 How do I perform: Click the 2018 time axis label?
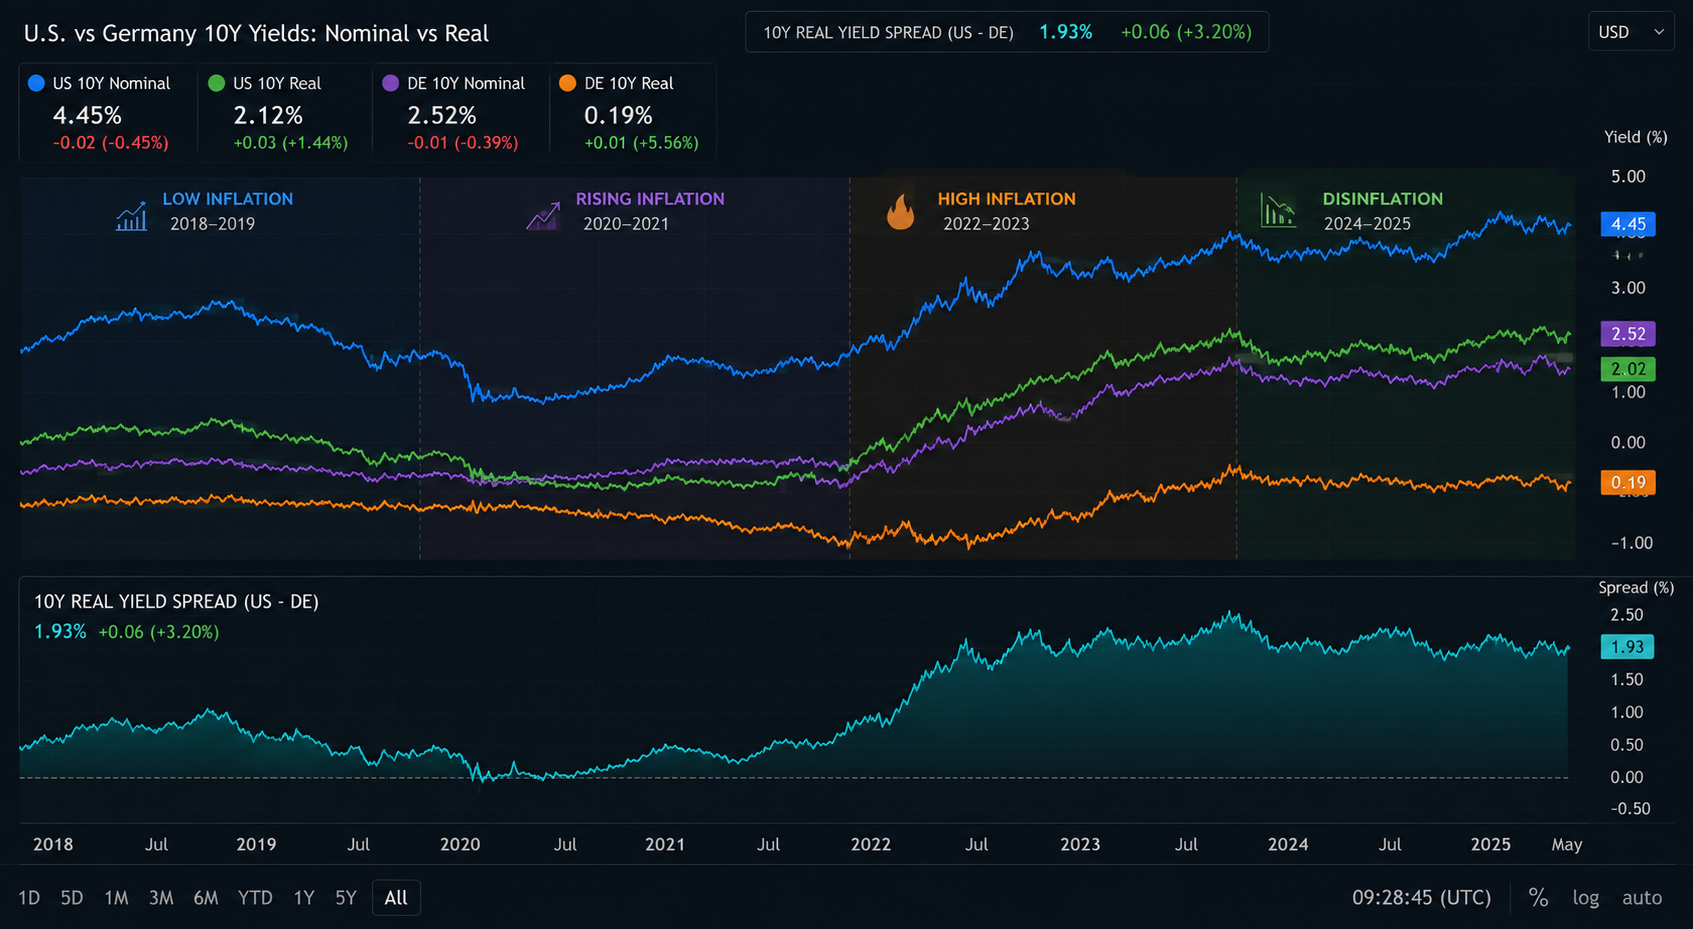(x=53, y=845)
